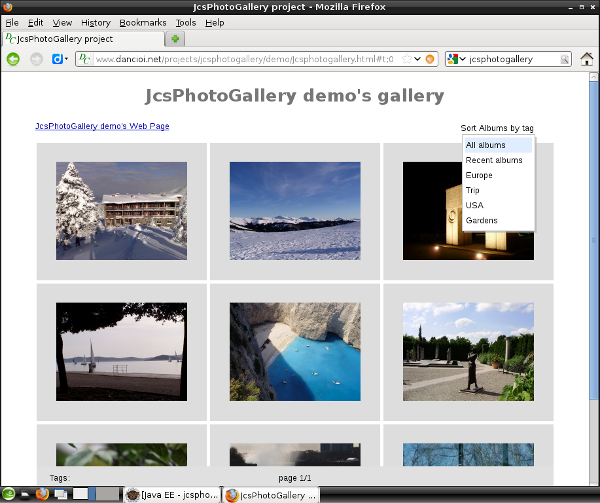The height and width of the screenshot is (503, 600).
Task: Expand the address bar history dropdown arrow
Action: click(x=417, y=59)
